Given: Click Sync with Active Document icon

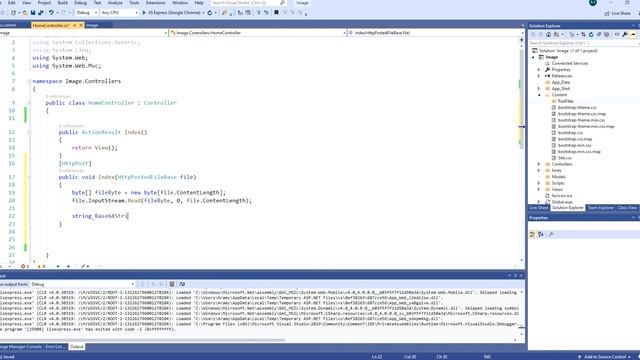Looking at the screenshot, I should pyautogui.click(x=583, y=35).
